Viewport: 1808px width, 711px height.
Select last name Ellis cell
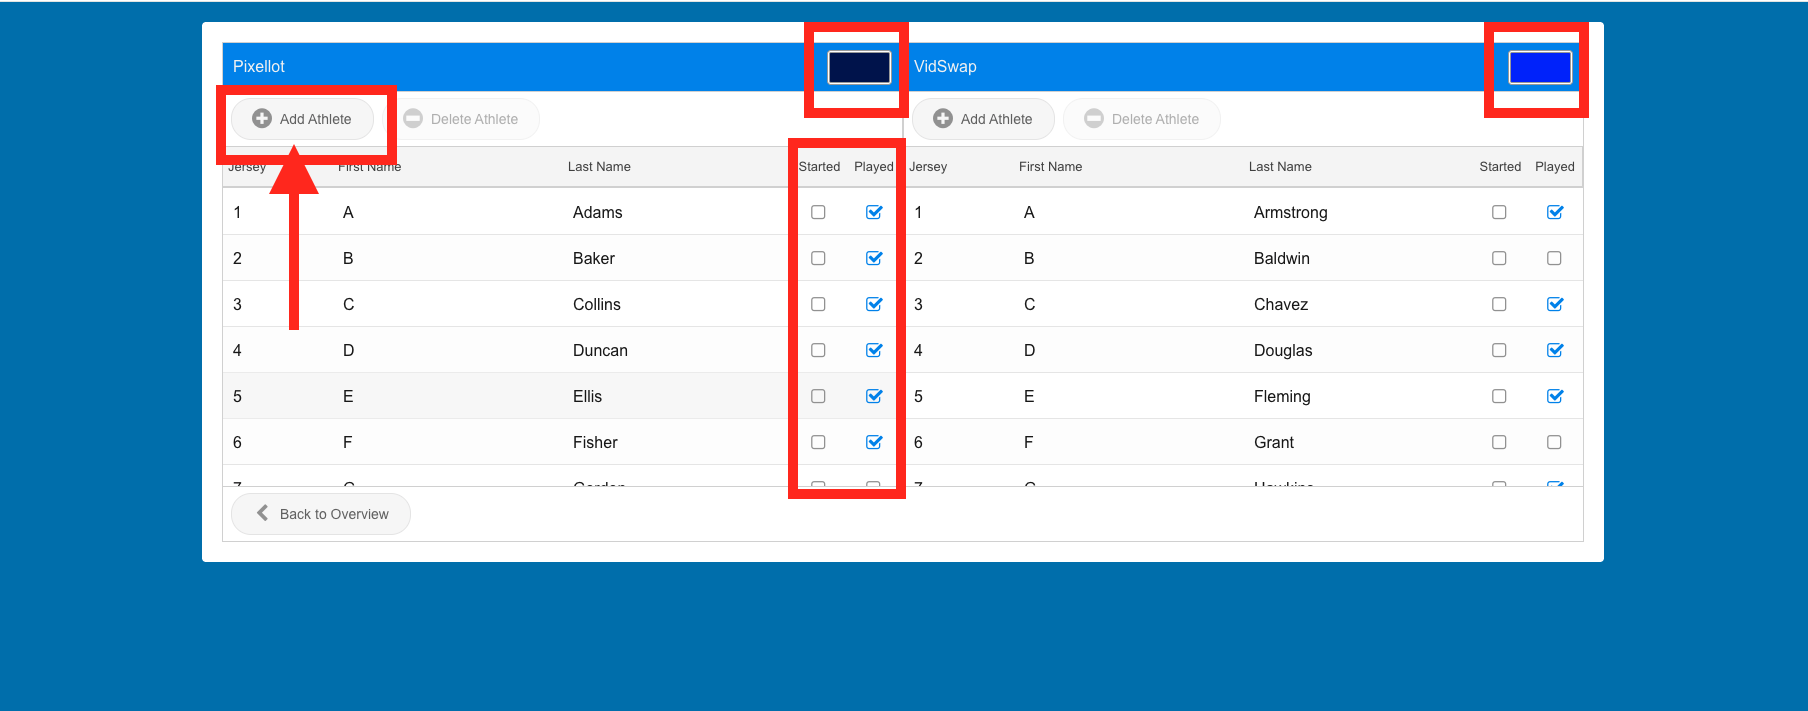588,396
